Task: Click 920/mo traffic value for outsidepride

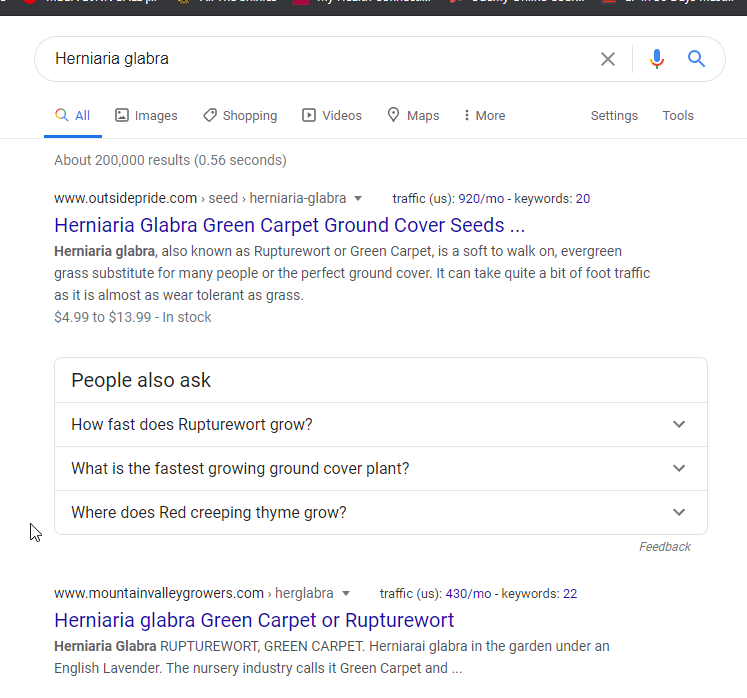Action: pos(481,199)
